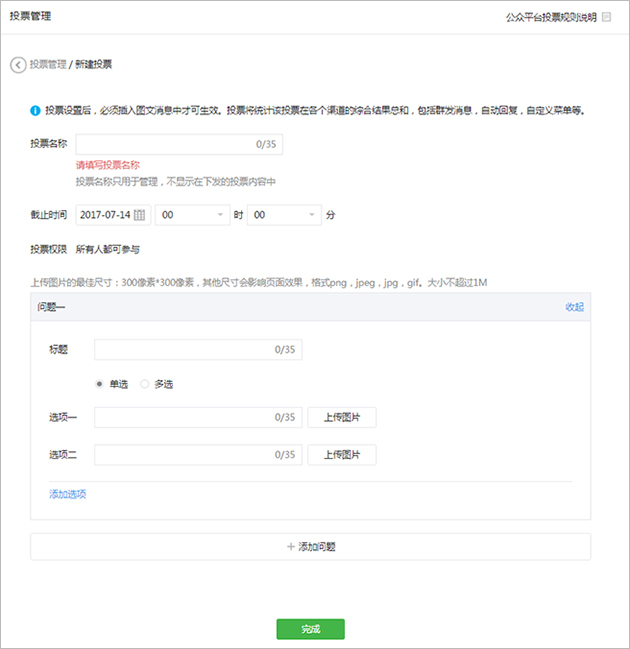Click 上传图片 button for 选项二
Image resolution: width=630 pixels, height=649 pixels.
pyautogui.click(x=342, y=455)
